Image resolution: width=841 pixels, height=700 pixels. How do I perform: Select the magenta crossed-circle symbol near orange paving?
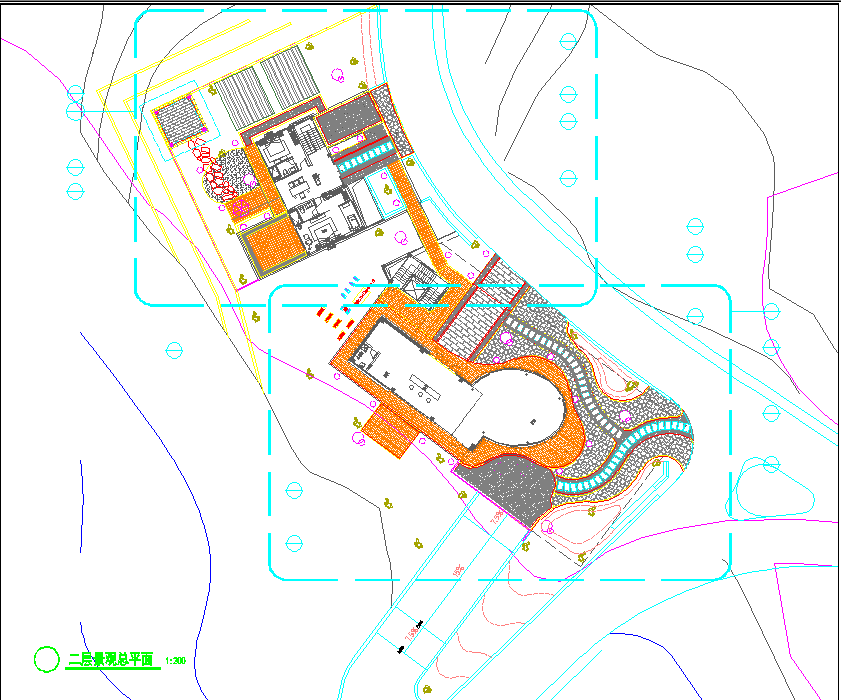pyautogui.click(x=240, y=208)
